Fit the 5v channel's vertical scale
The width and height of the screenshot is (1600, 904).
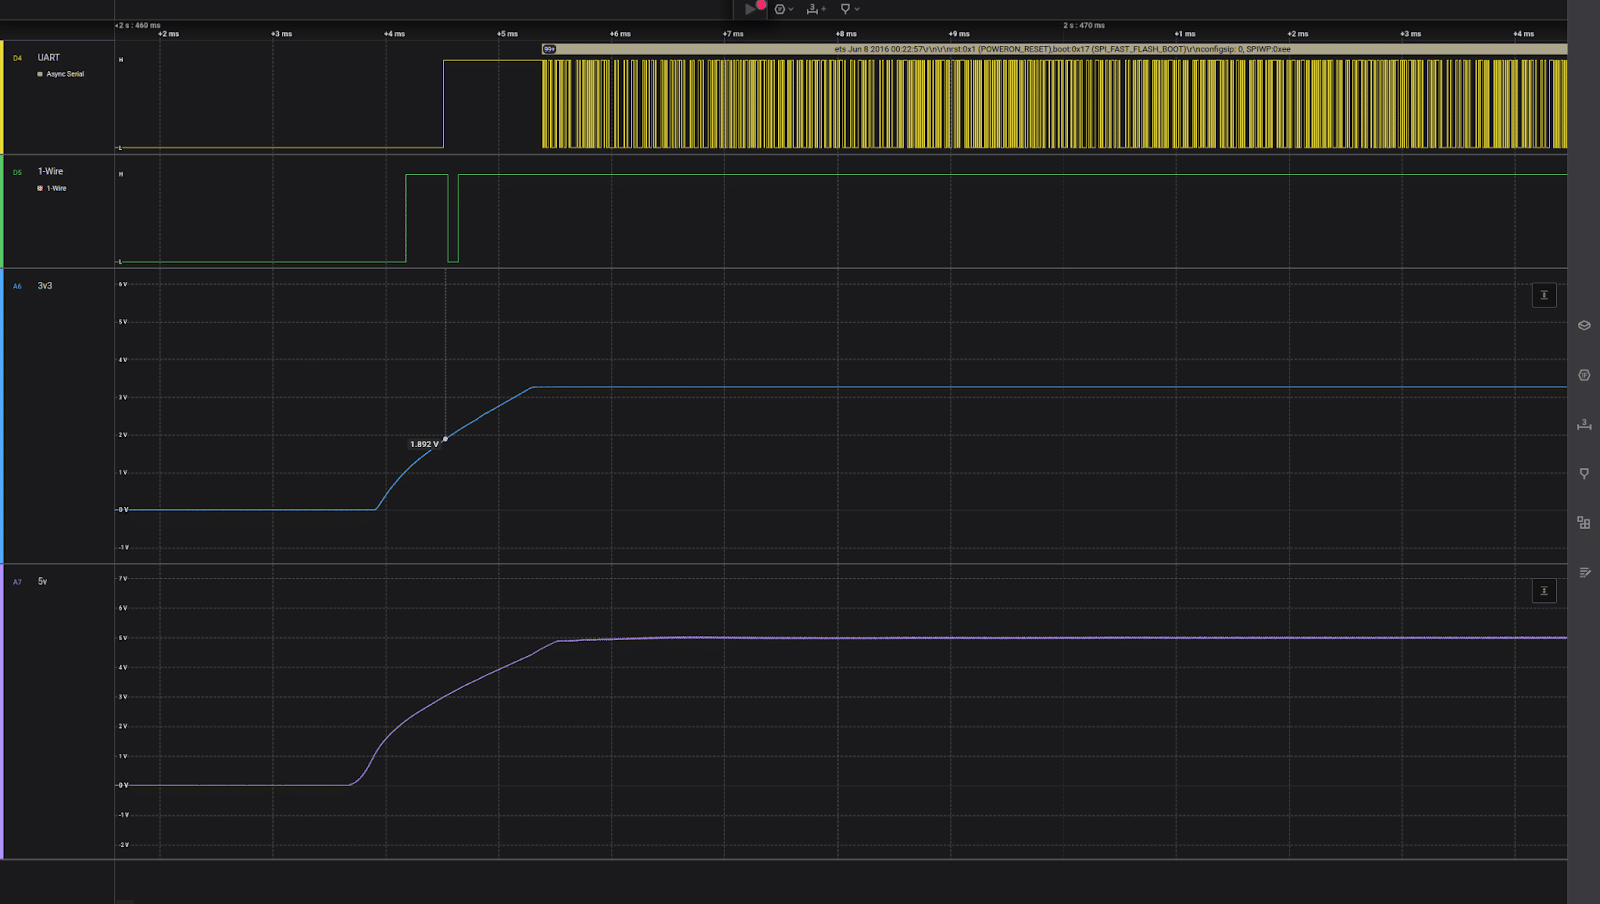click(1544, 591)
